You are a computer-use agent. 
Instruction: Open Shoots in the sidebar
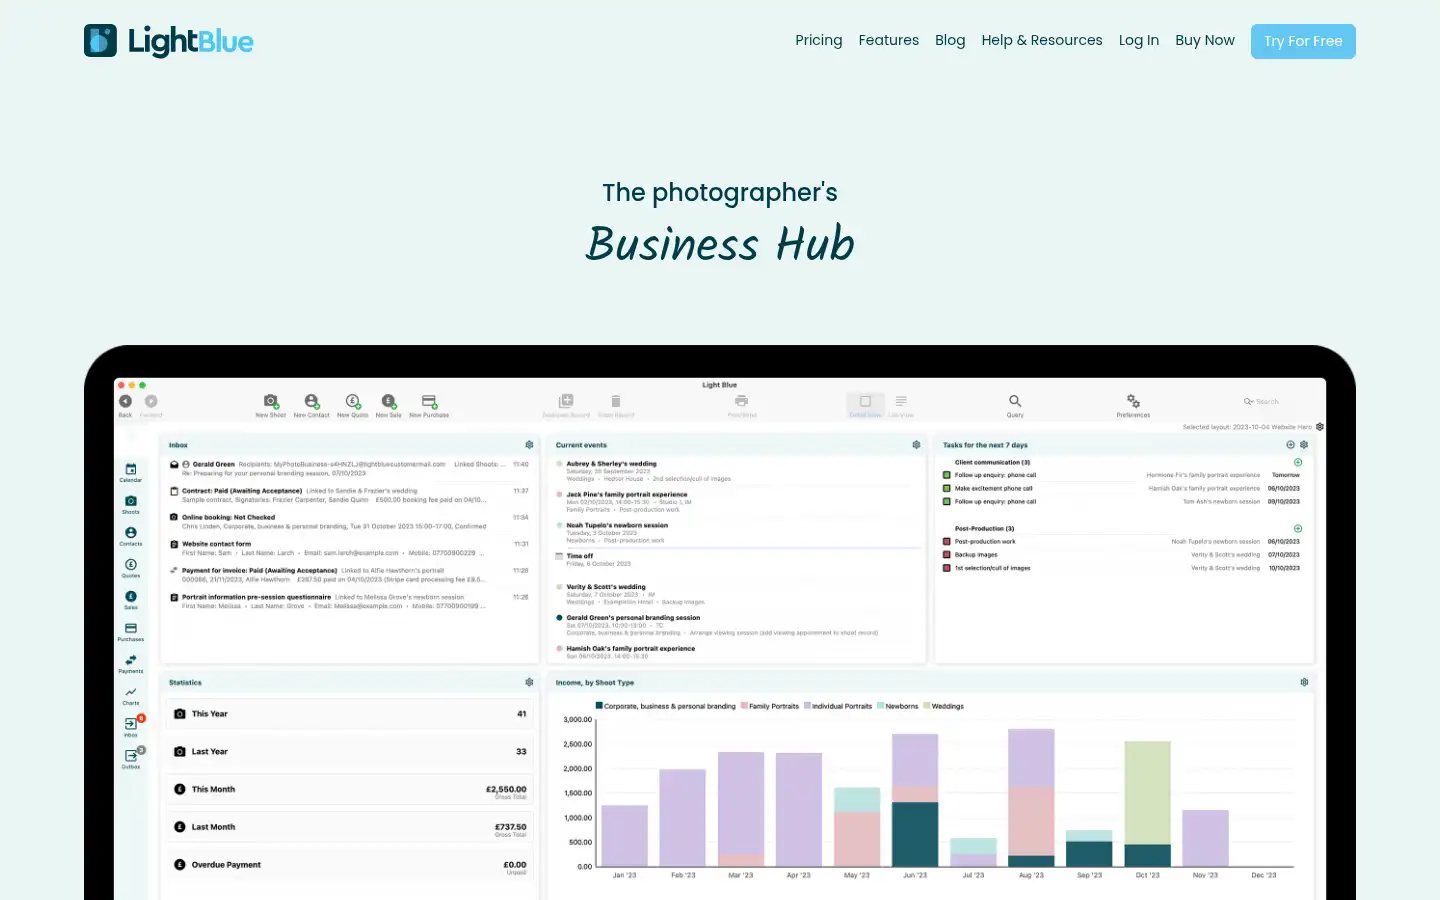point(131,504)
